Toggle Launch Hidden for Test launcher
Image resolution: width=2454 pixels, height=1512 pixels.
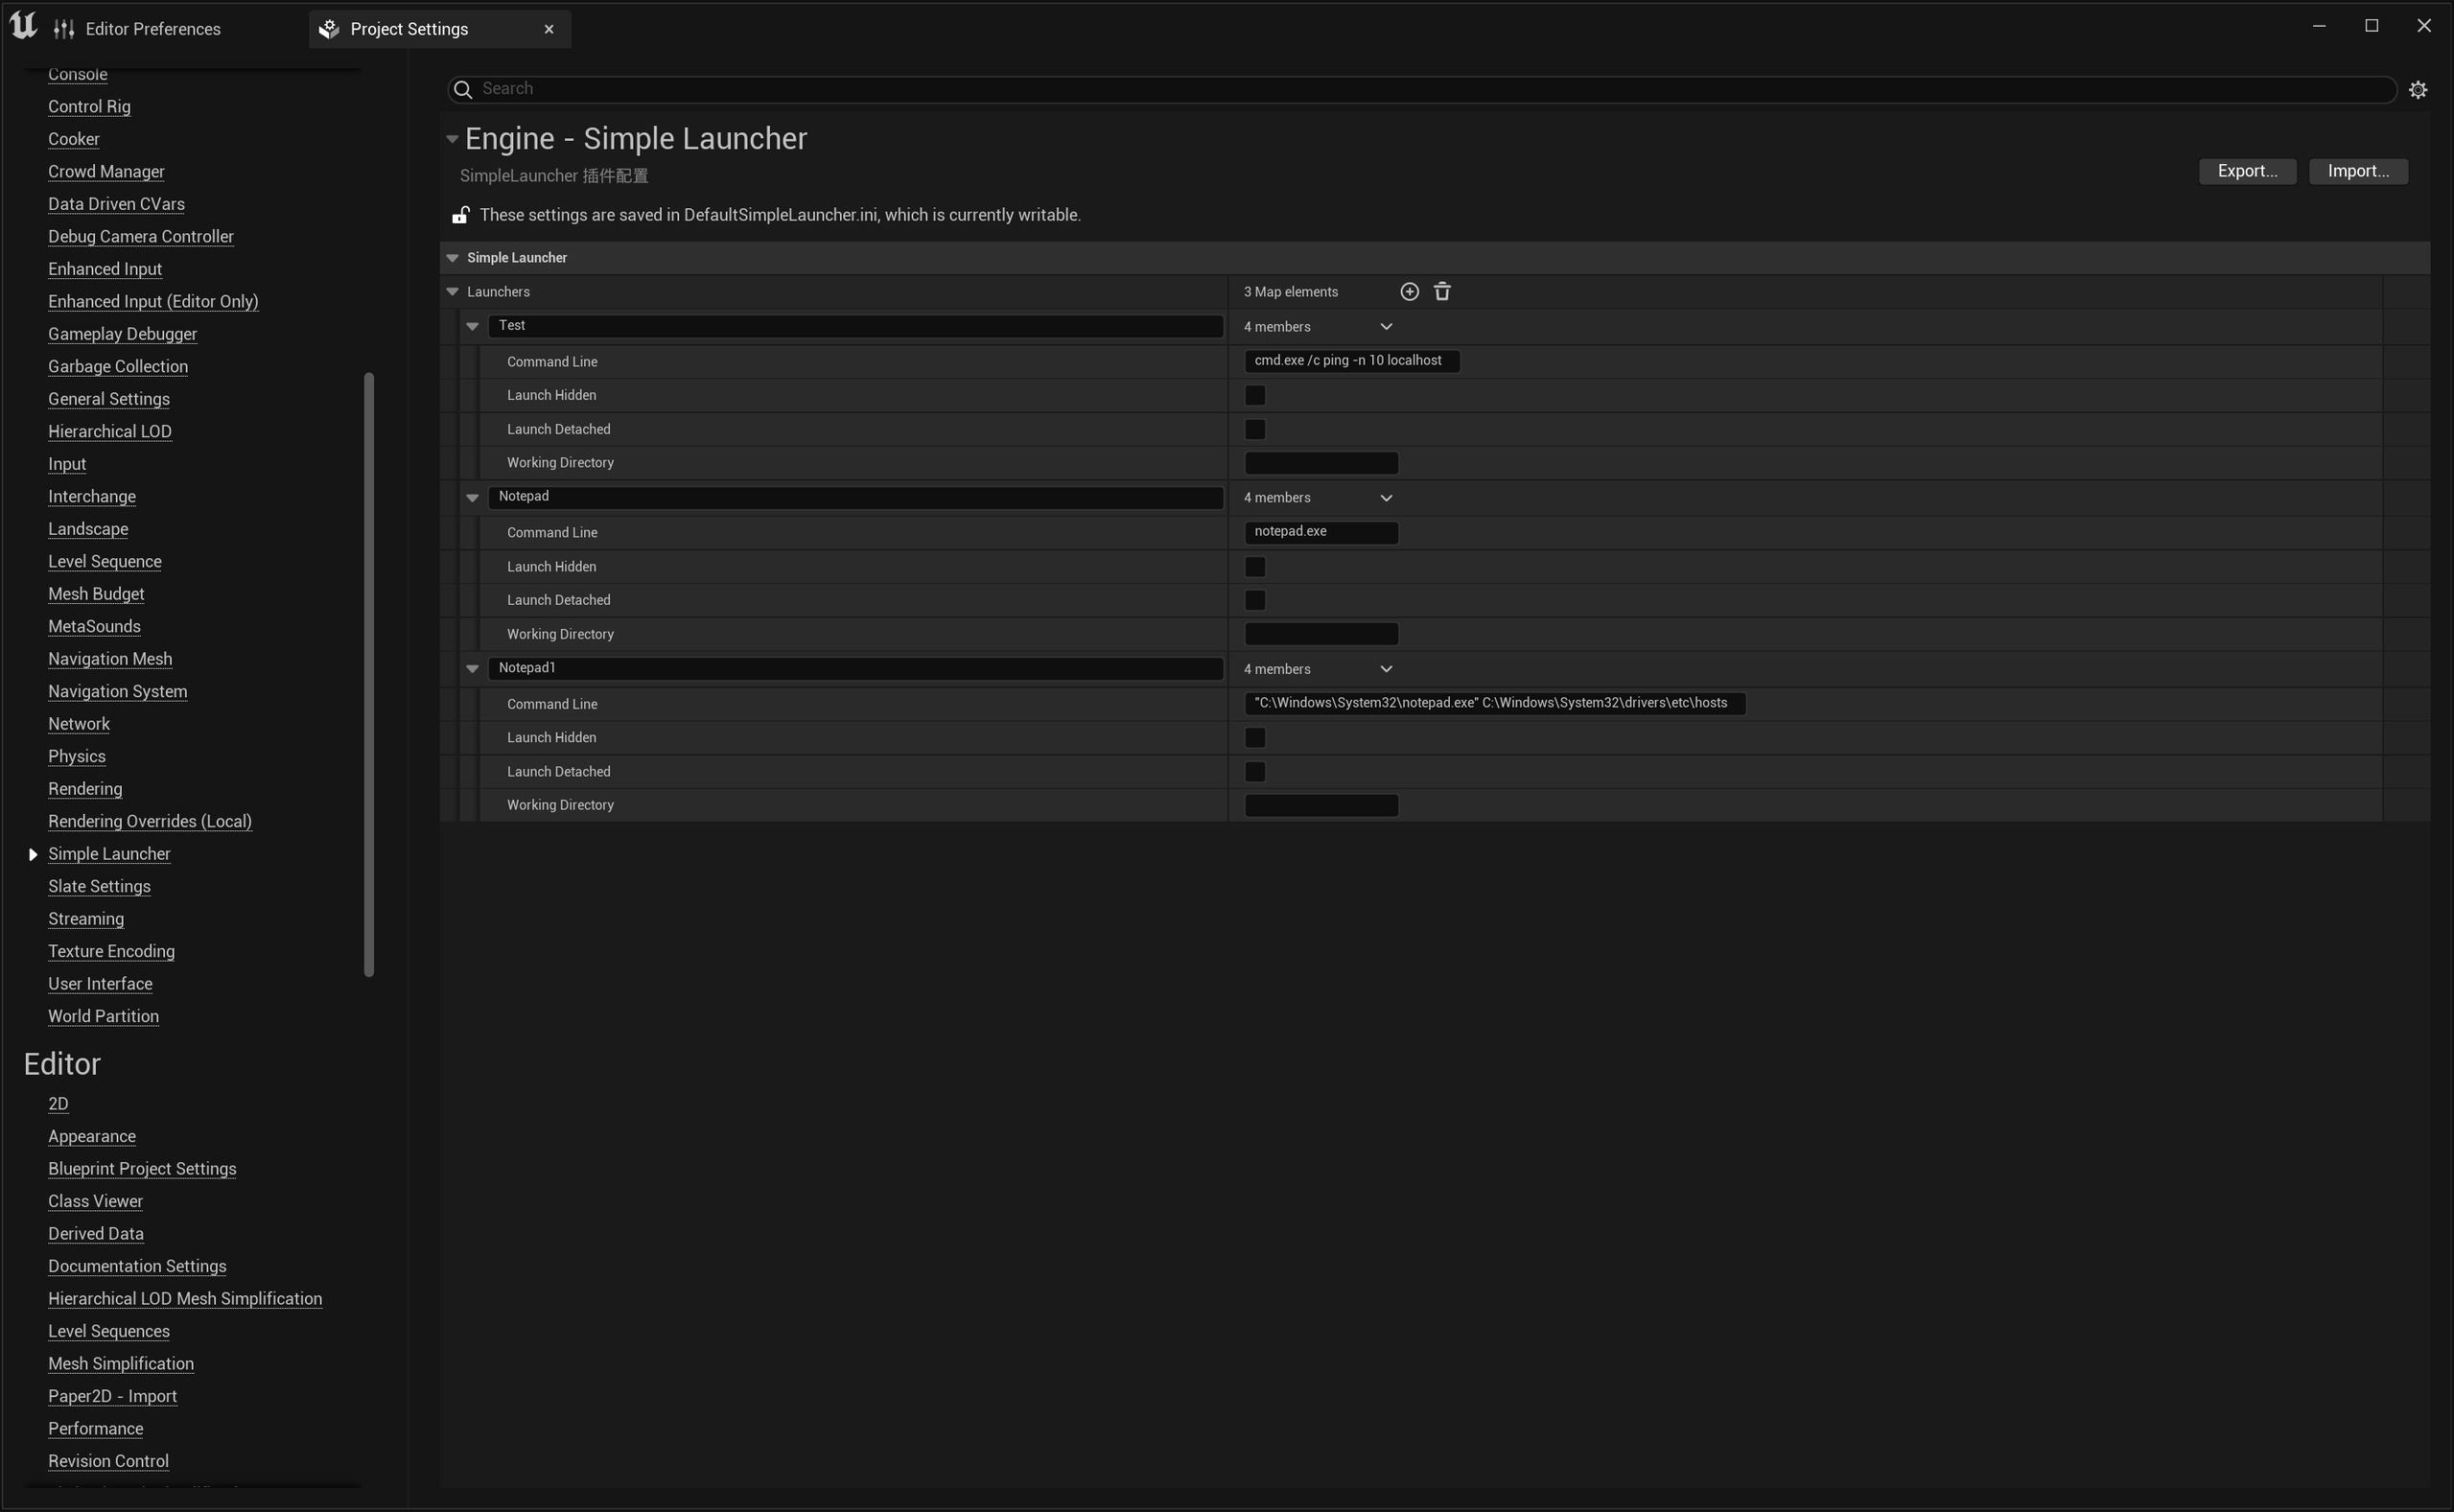[1255, 396]
